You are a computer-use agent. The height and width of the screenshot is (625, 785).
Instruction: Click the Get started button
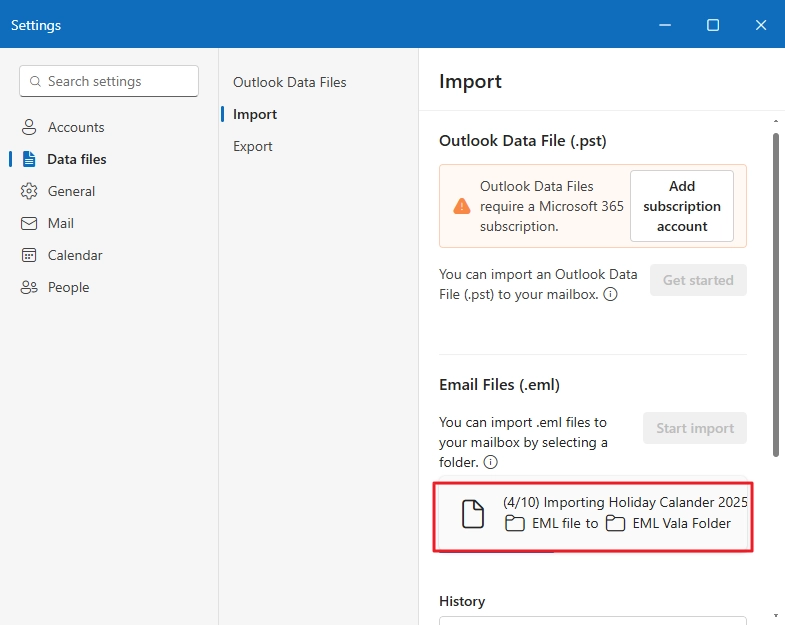(x=698, y=280)
